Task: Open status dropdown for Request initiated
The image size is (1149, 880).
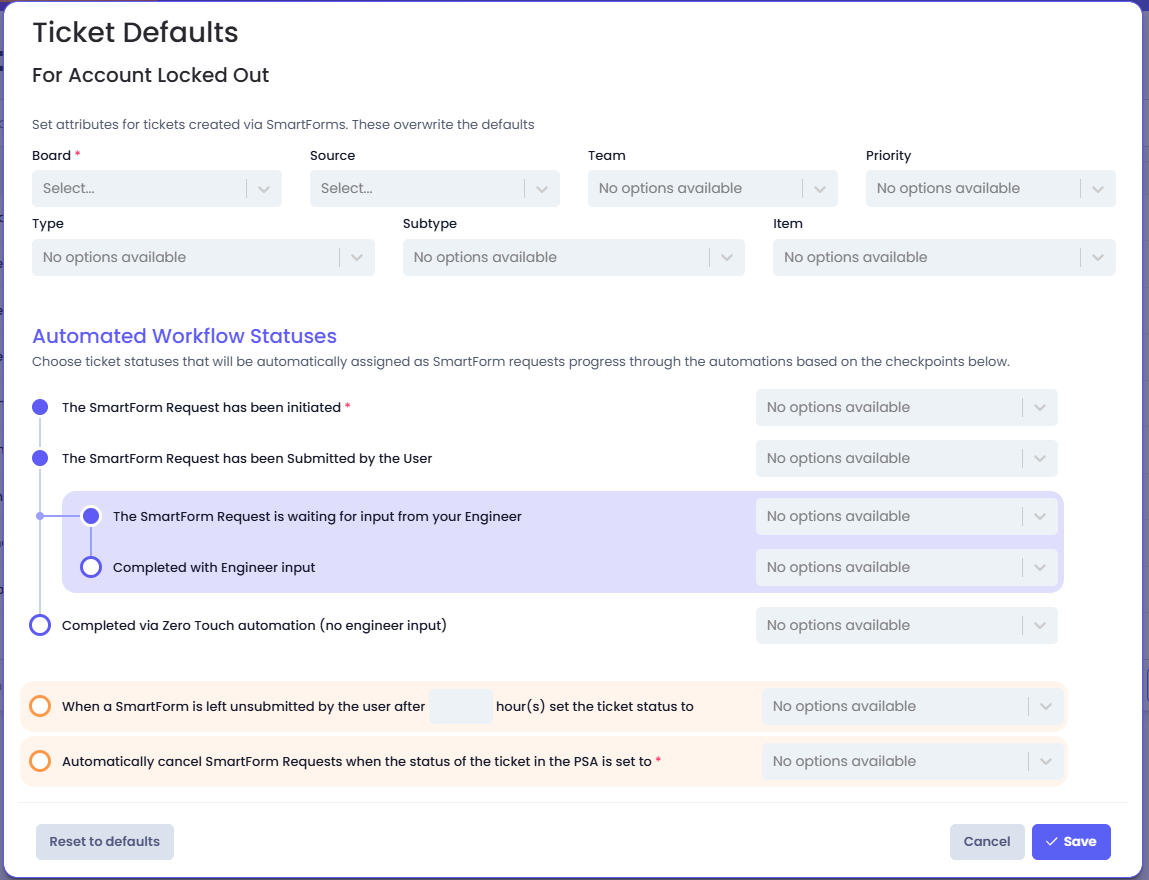Action: 906,407
